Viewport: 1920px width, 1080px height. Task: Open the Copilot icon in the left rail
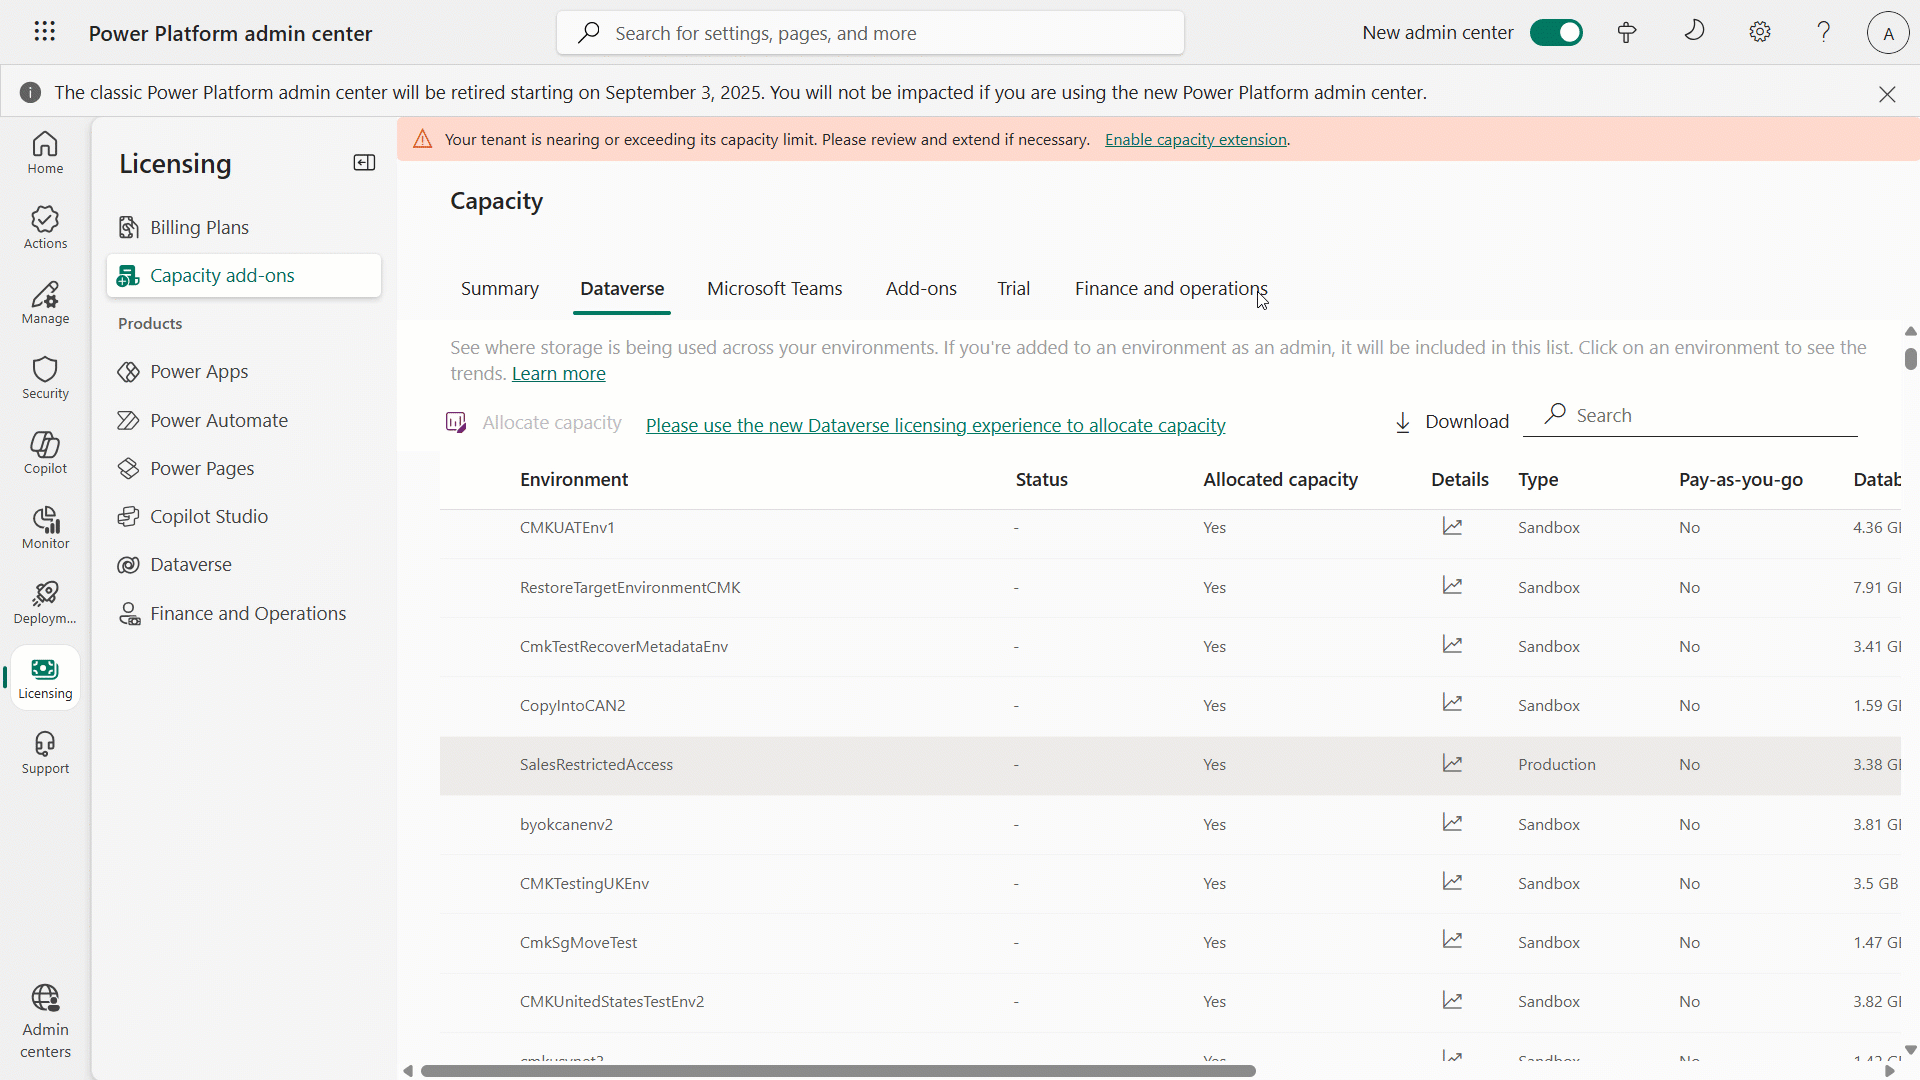click(45, 453)
